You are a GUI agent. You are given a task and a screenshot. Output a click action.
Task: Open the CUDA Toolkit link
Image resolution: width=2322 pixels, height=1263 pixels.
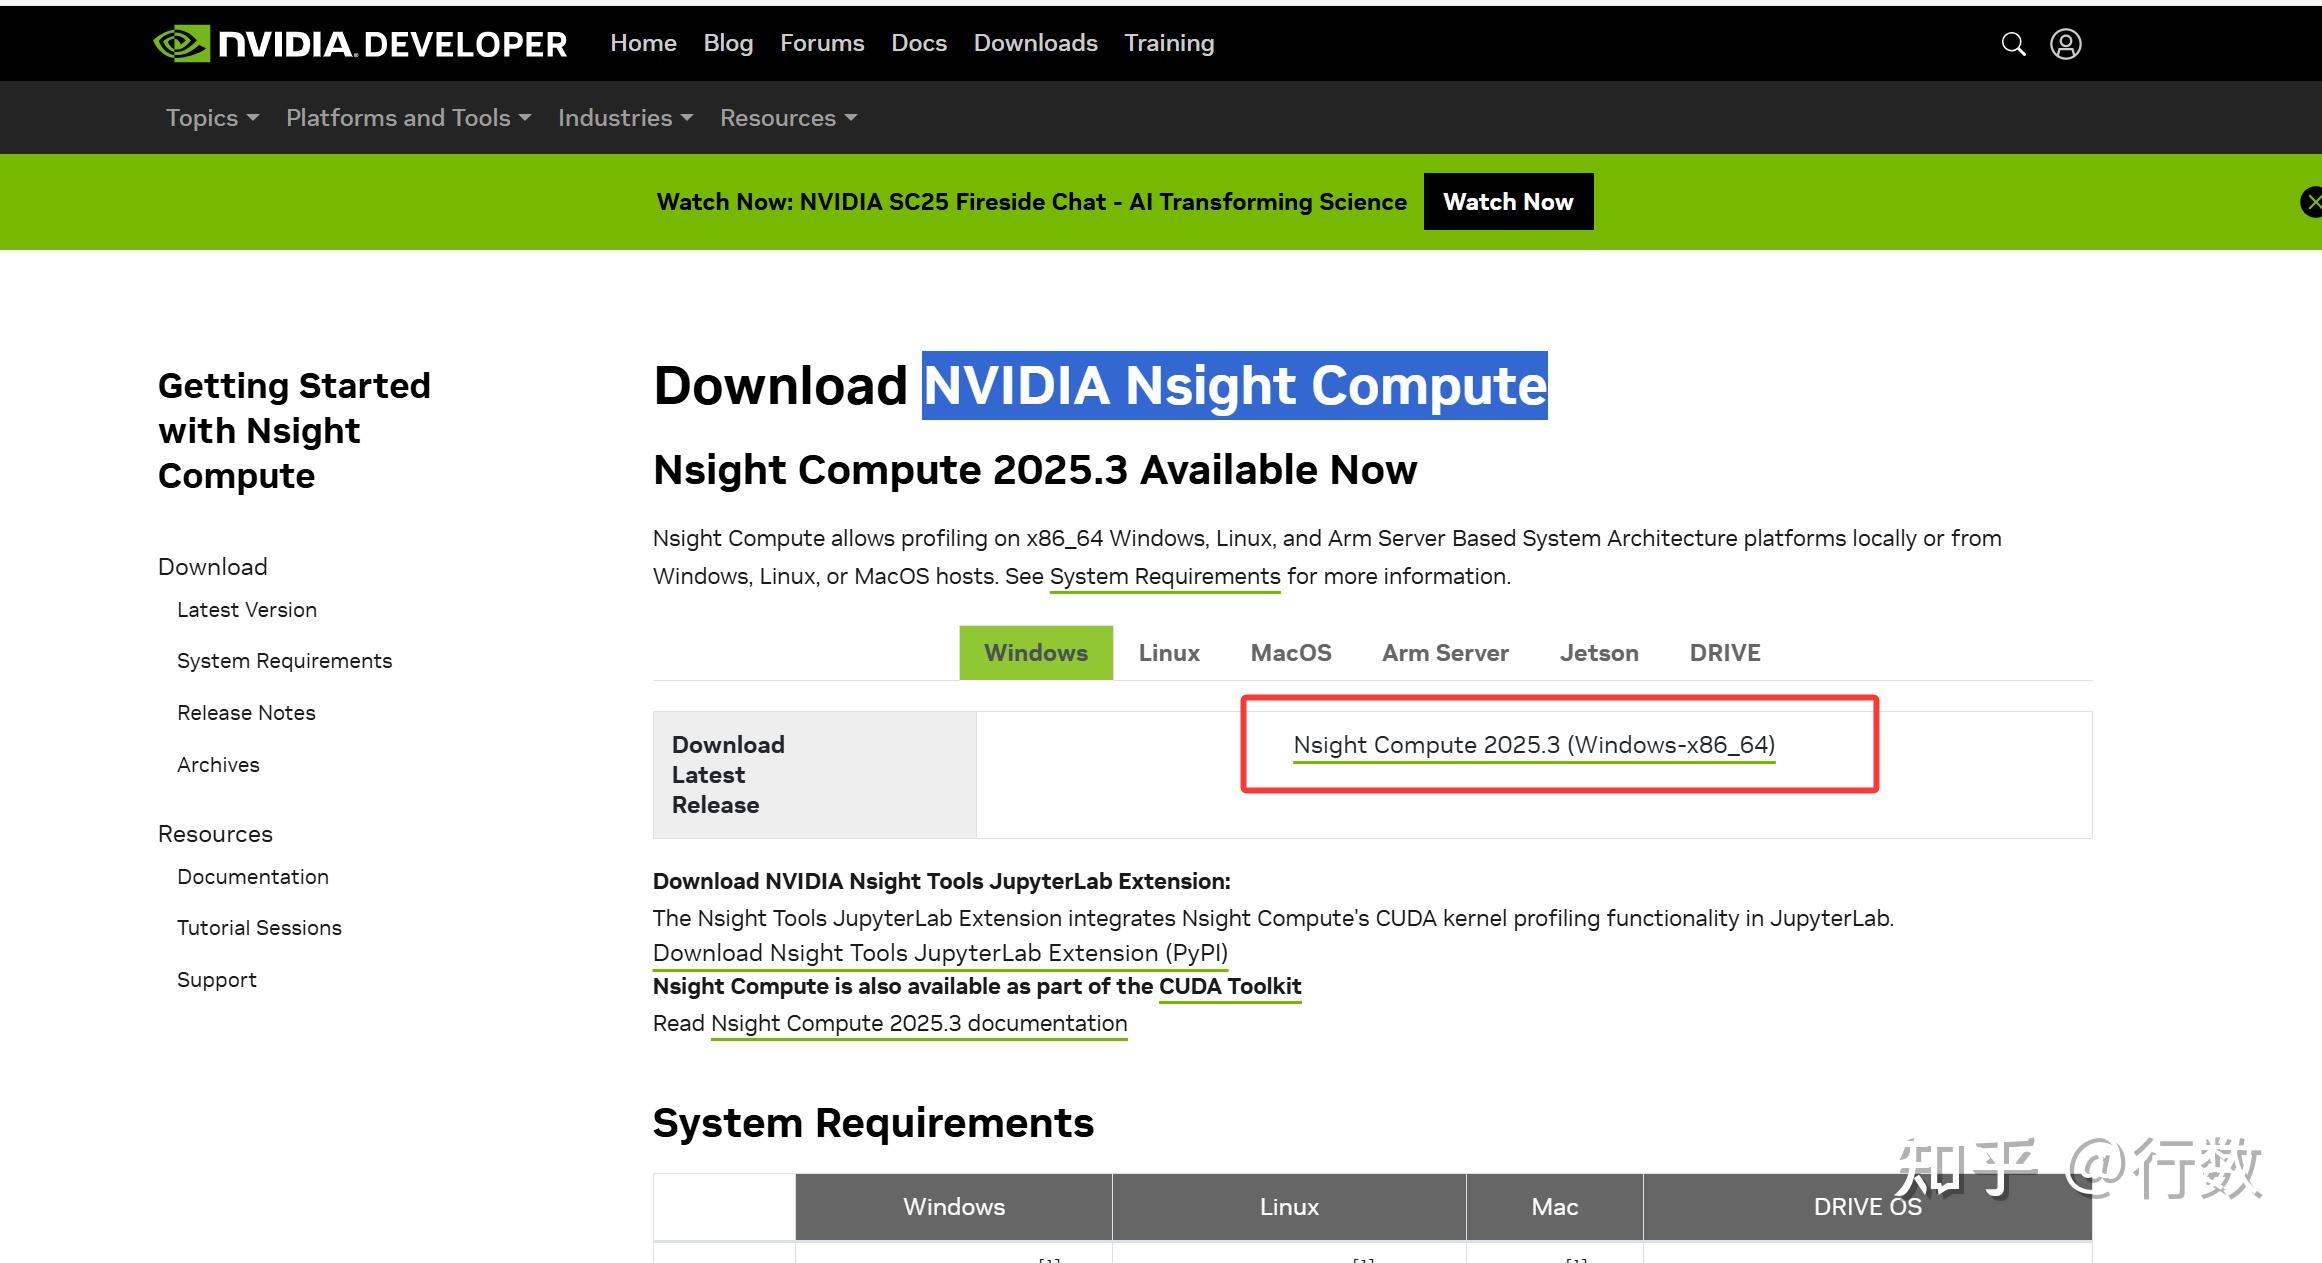tap(1229, 986)
